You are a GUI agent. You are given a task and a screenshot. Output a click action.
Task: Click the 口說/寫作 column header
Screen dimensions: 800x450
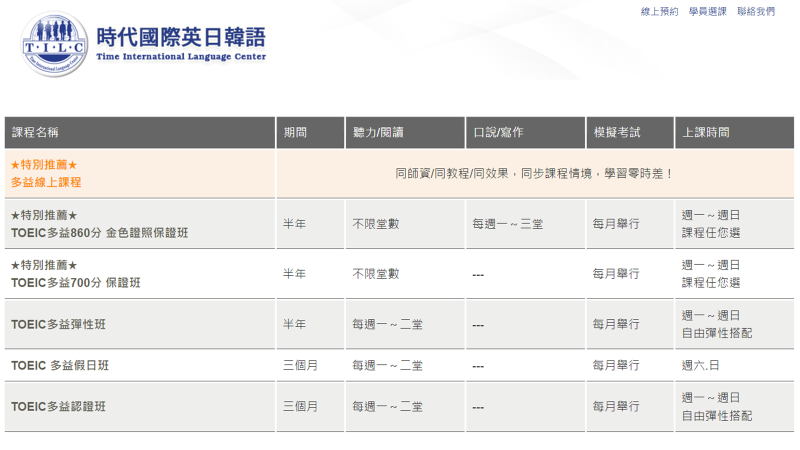[526, 133]
